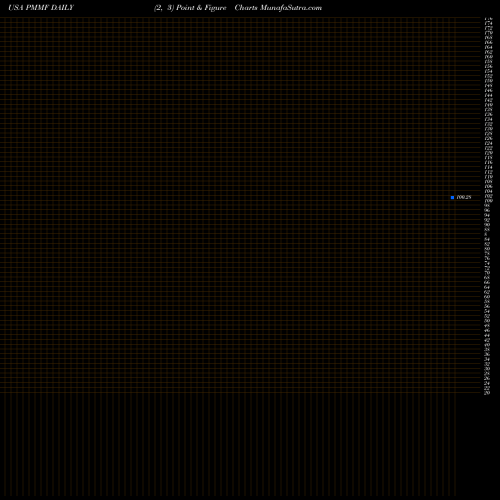Click the 100 price axis label

point(488,201)
